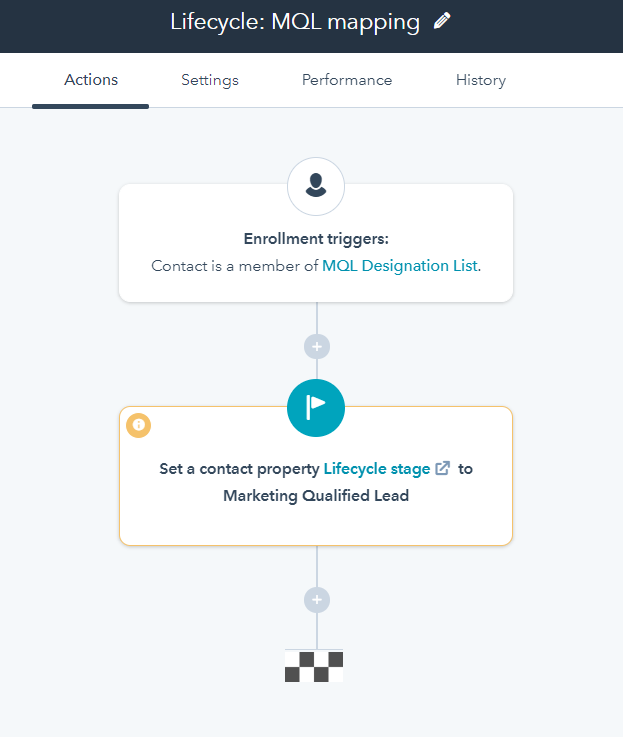Viewport: 623px width, 737px height.
Task: Follow the Lifecycle stage property link
Action: click(x=376, y=468)
